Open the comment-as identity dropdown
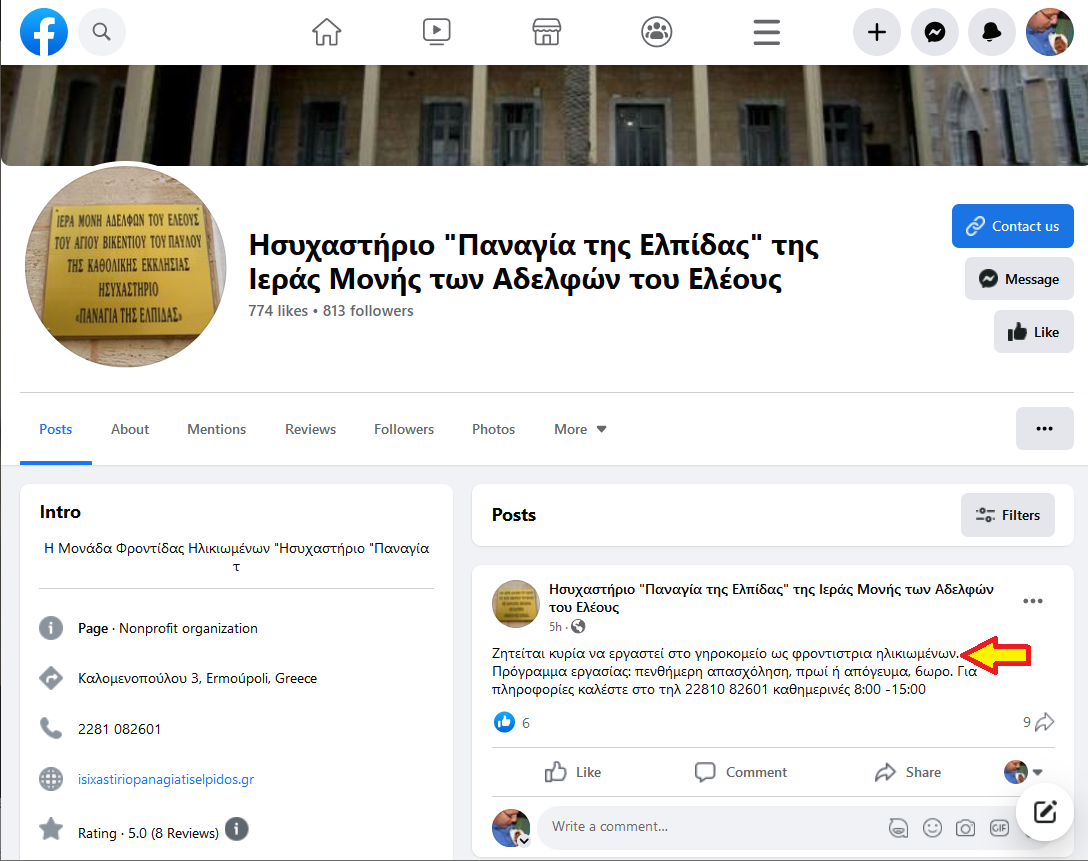This screenshot has height=861, width=1088. (x=1023, y=772)
